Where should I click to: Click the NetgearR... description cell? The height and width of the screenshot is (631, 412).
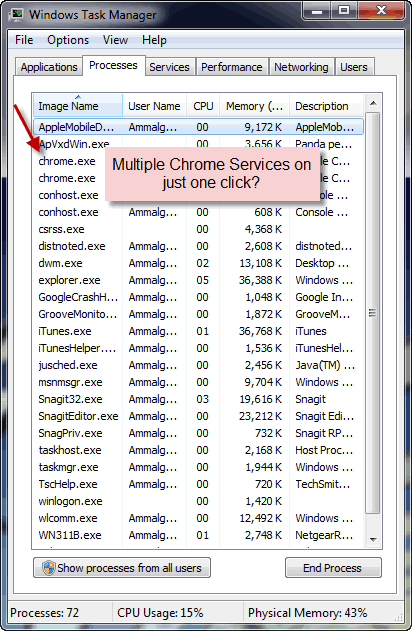pos(324,535)
